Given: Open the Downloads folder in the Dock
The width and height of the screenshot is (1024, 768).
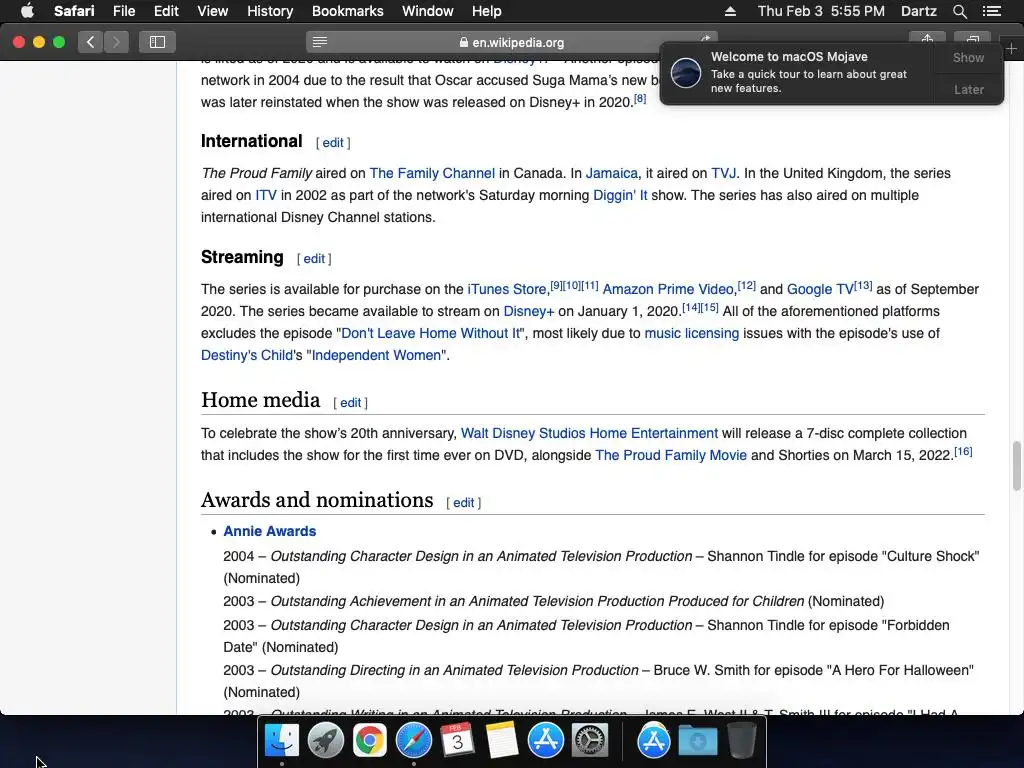Looking at the screenshot, I should (697, 741).
